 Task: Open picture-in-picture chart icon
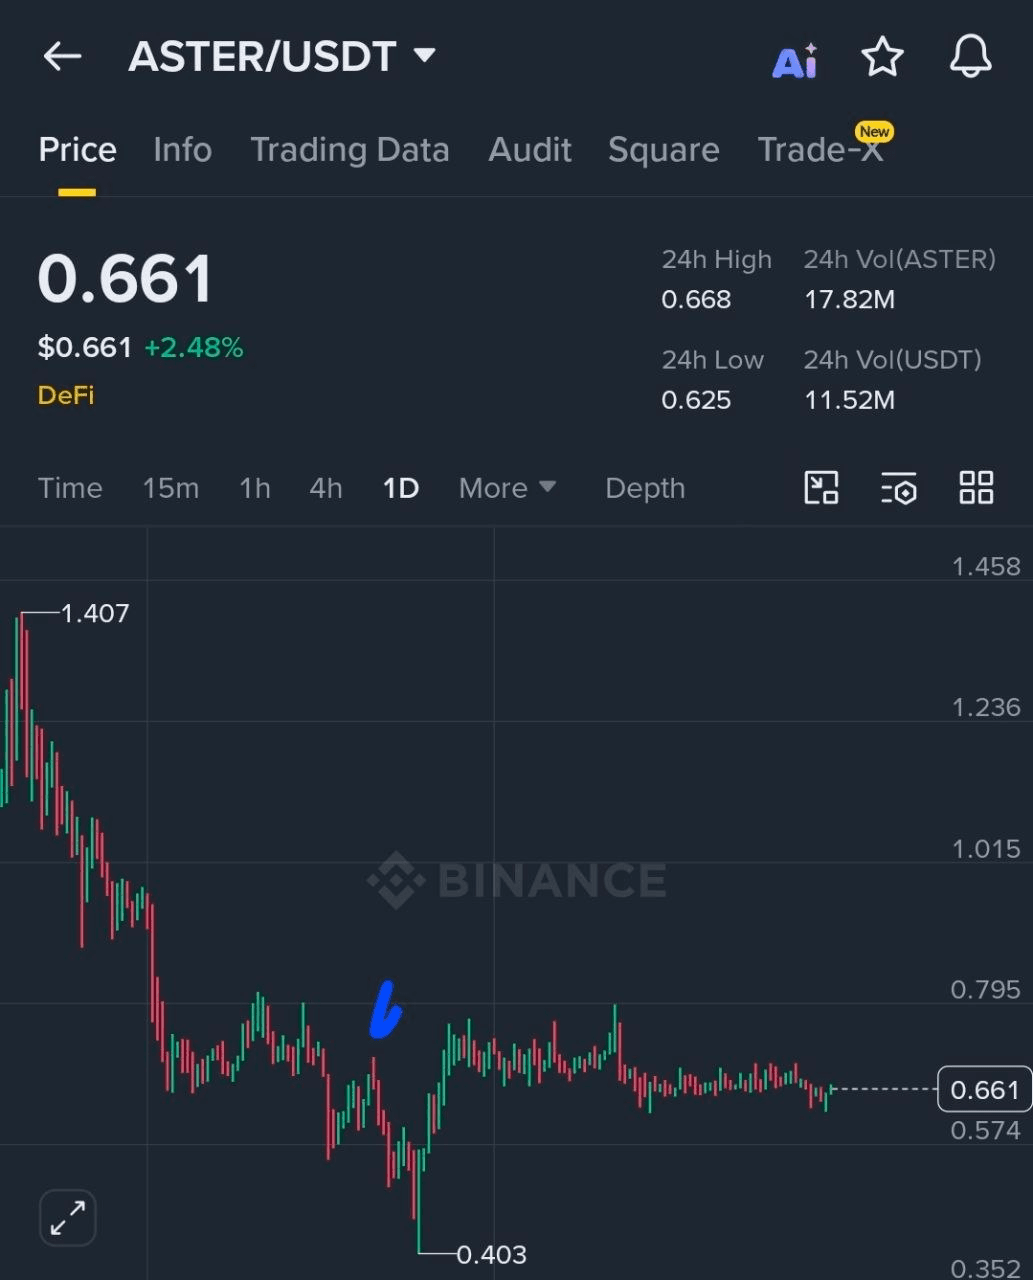pos(821,488)
